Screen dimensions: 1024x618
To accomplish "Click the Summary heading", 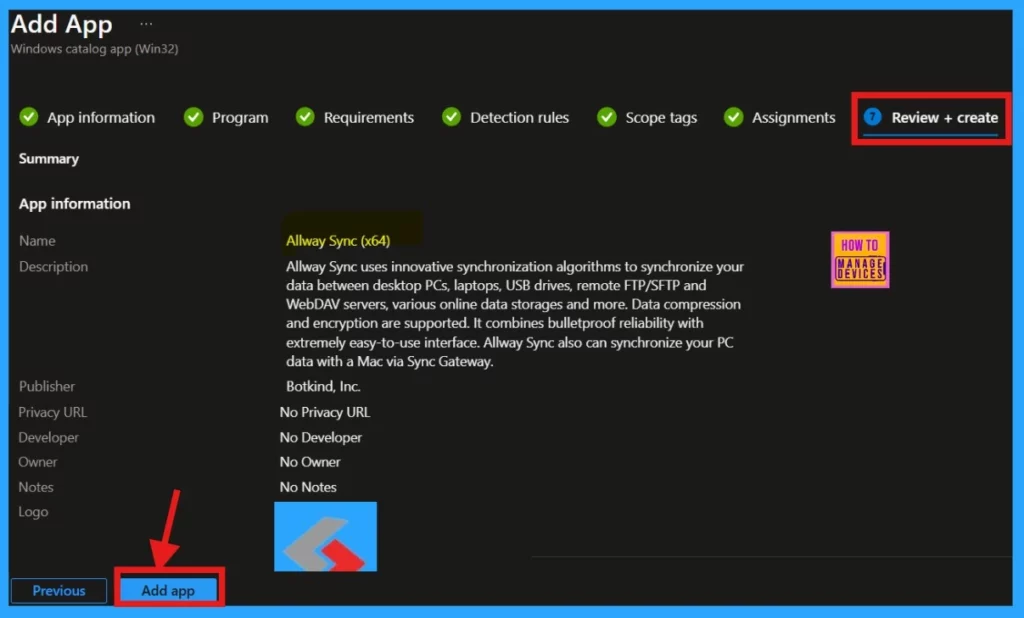I will tap(48, 159).
